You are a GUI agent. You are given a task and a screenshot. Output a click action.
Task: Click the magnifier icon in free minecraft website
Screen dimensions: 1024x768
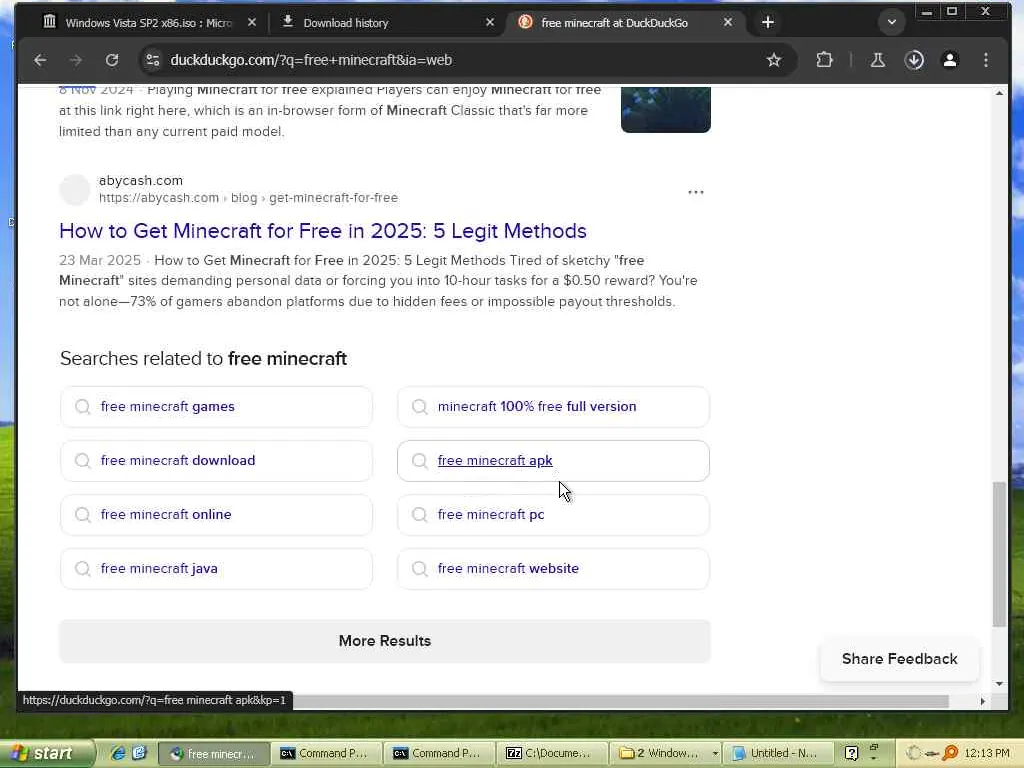point(419,569)
